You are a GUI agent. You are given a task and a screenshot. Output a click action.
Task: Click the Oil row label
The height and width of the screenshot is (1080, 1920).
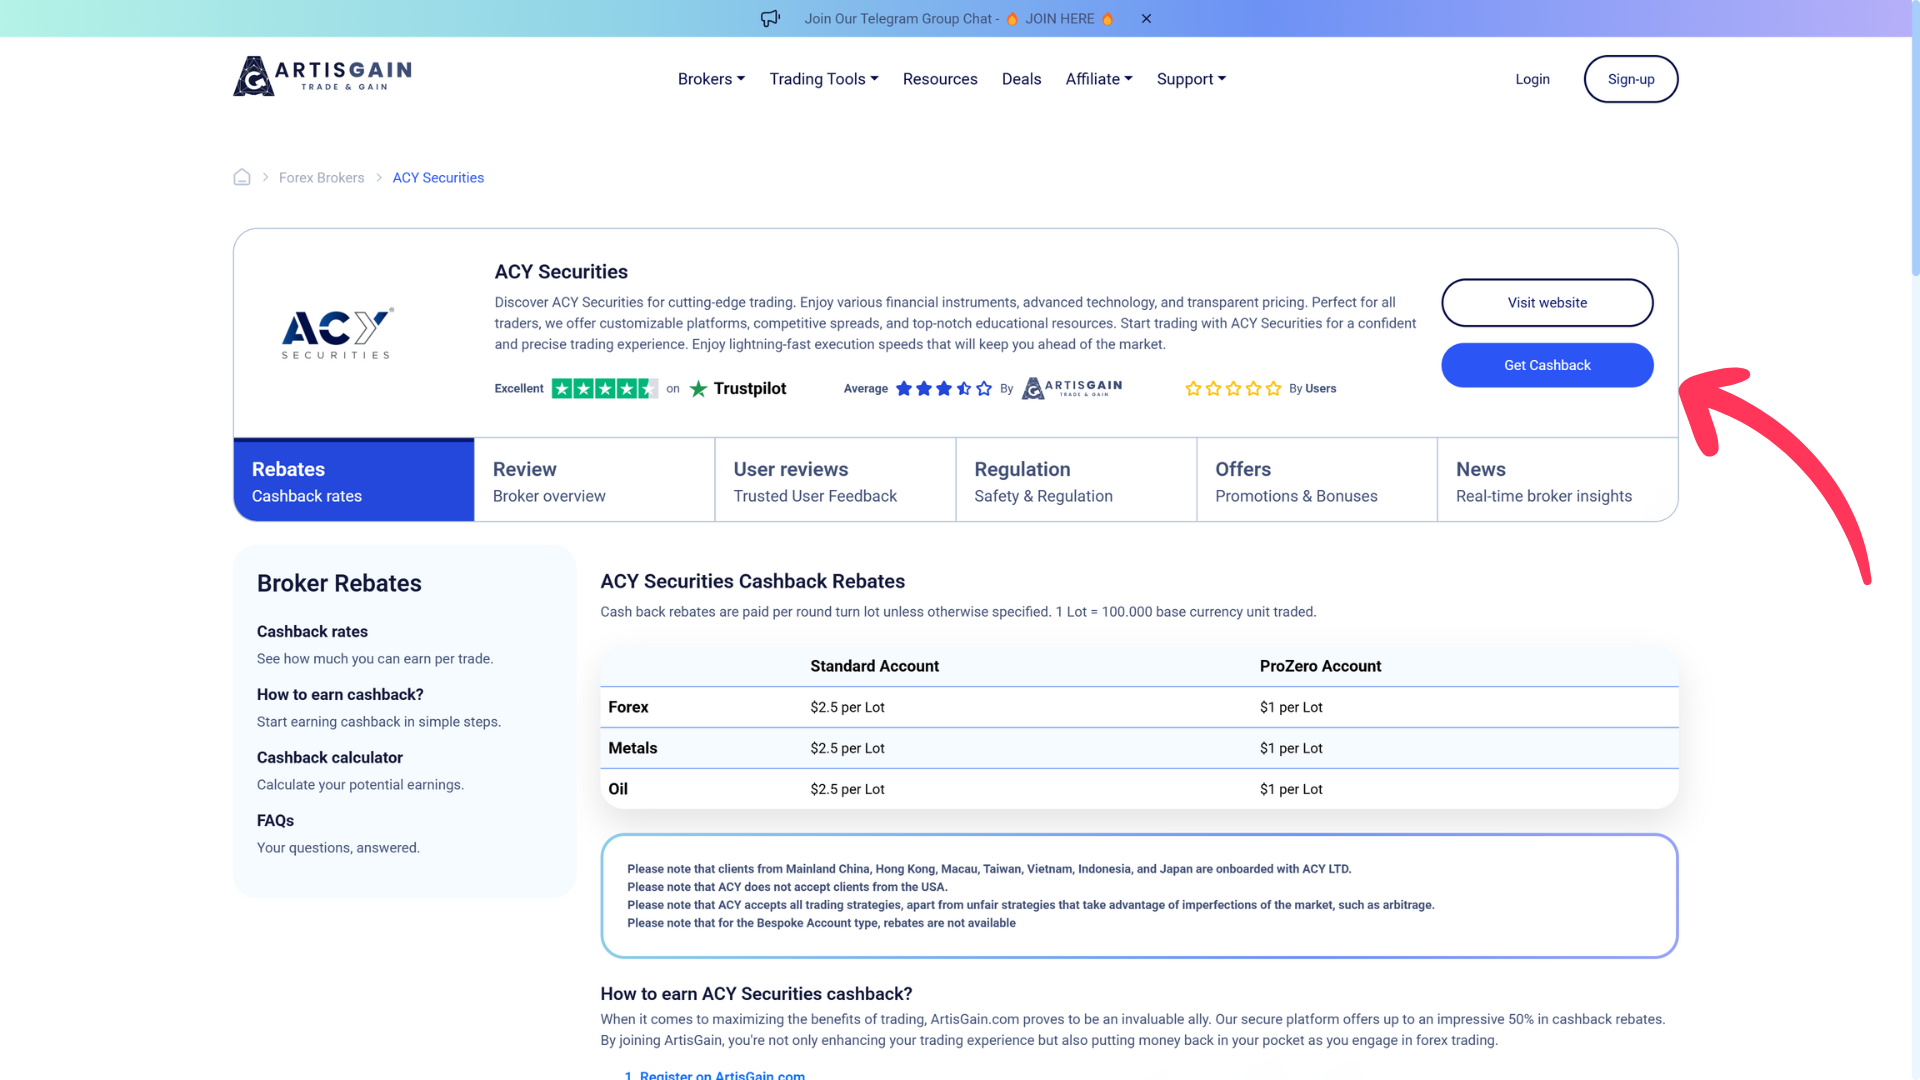coord(618,789)
